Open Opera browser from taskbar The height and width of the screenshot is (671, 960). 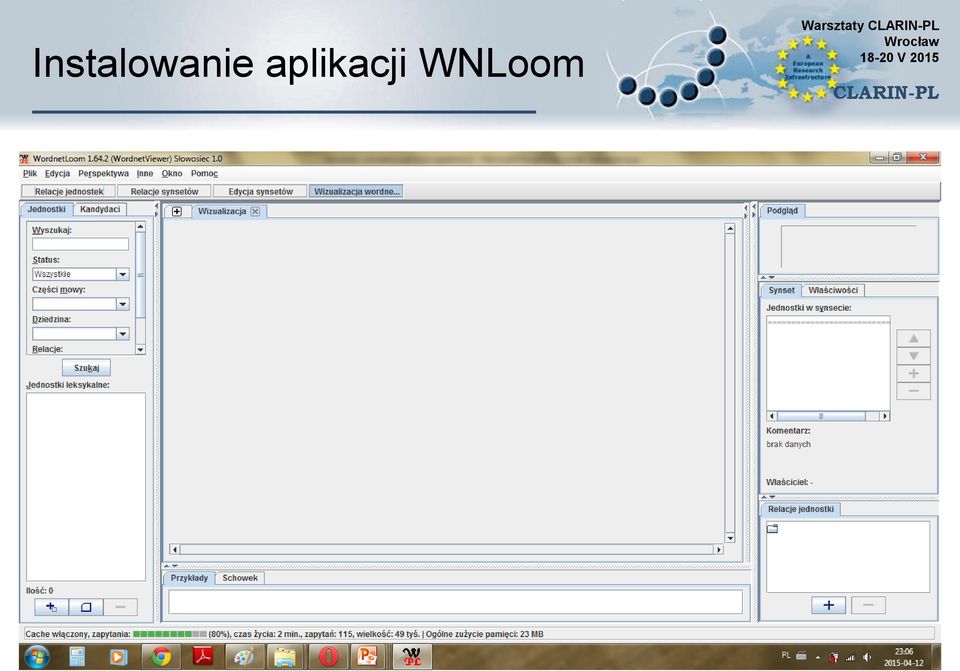click(x=329, y=657)
